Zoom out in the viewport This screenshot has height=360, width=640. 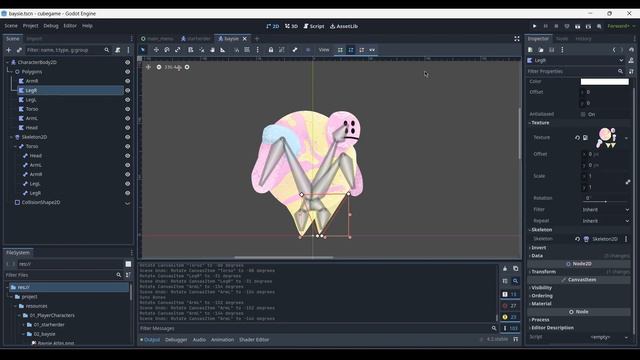(x=159, y=67)
